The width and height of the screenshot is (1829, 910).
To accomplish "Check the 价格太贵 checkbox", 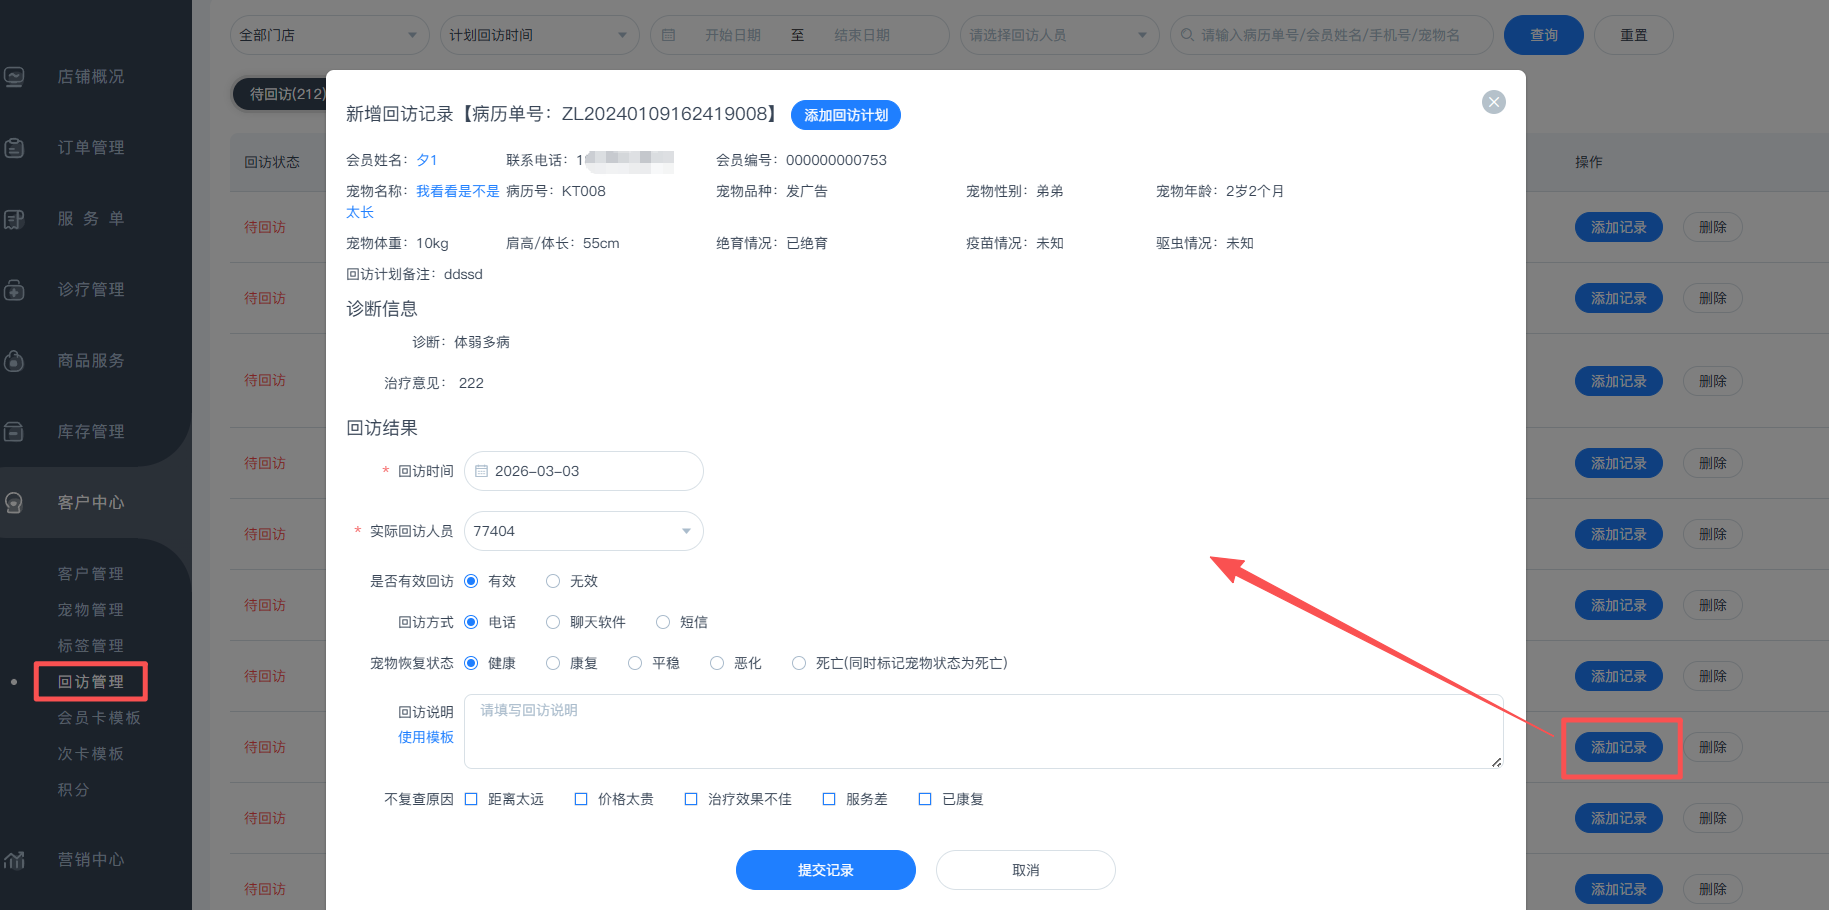I will tap(581, 799).
